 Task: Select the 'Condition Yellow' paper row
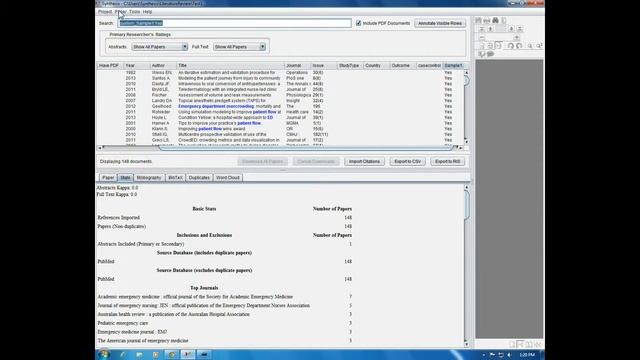[x=280, y=118]
